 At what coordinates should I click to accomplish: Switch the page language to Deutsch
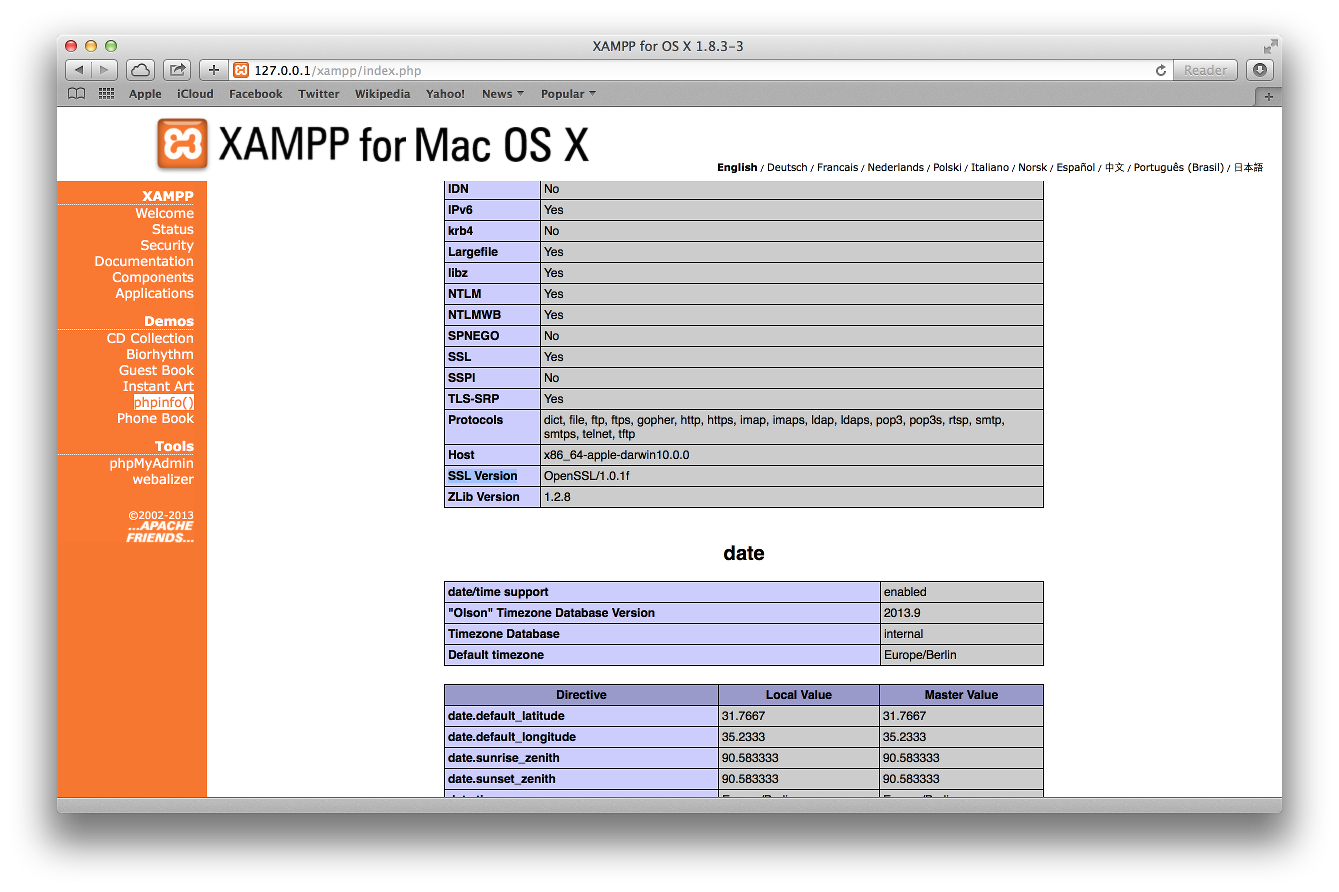point(787,167)
